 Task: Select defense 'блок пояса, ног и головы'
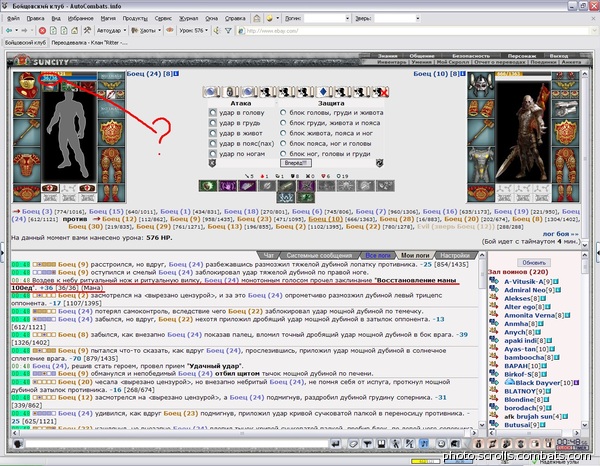283,143
